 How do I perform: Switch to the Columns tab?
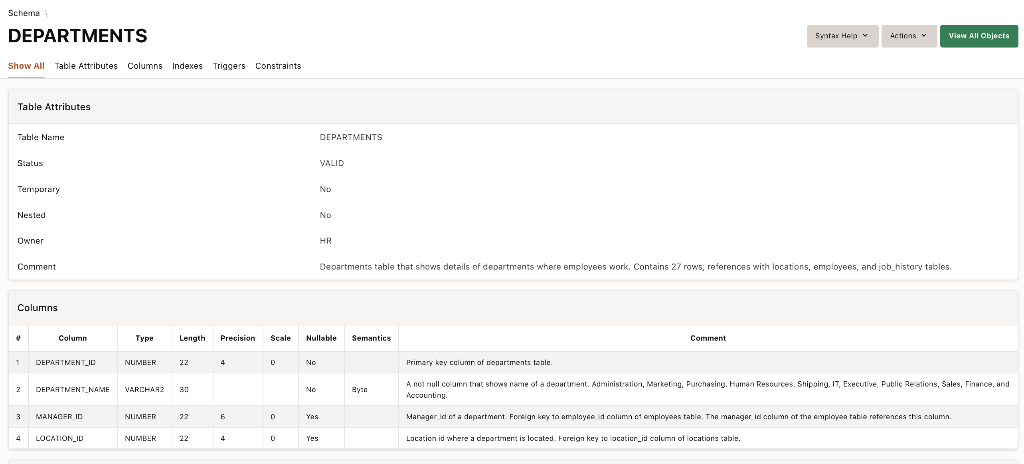point(145,66)
